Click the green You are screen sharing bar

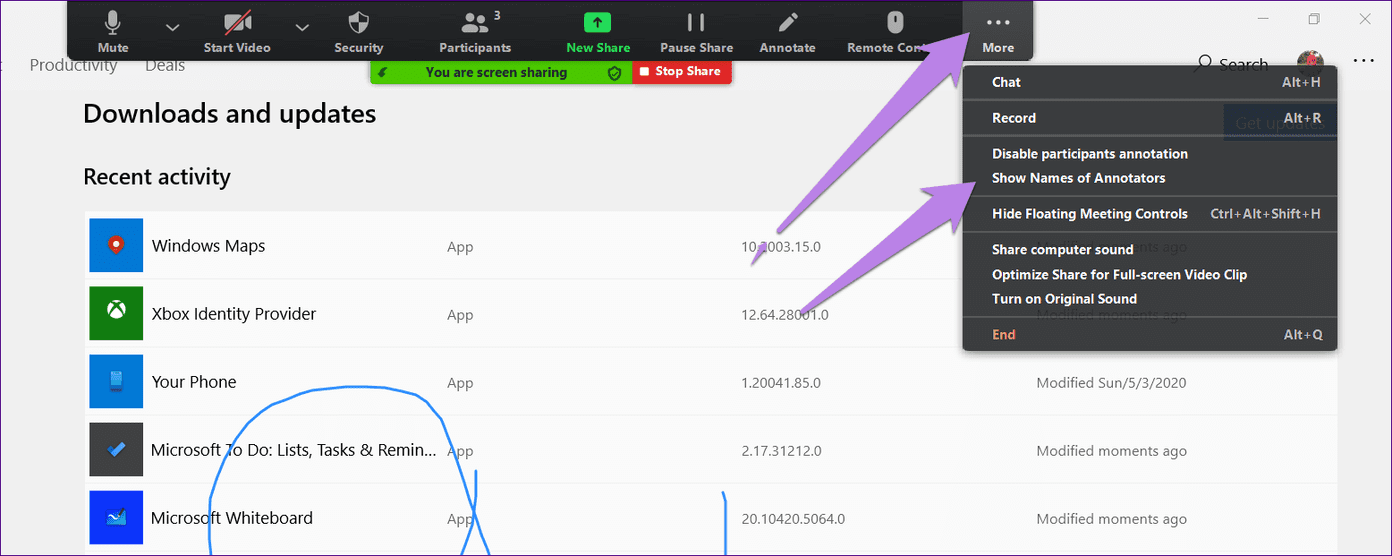(500, 72)
